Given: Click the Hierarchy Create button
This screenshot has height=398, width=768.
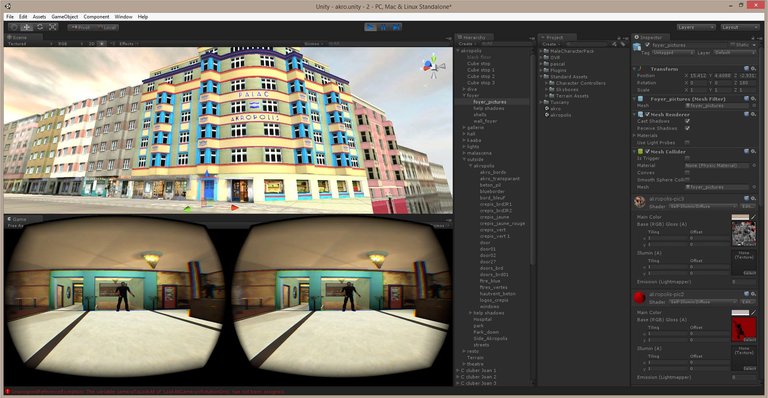Looking at the screenshot, I should click(467, 44).
